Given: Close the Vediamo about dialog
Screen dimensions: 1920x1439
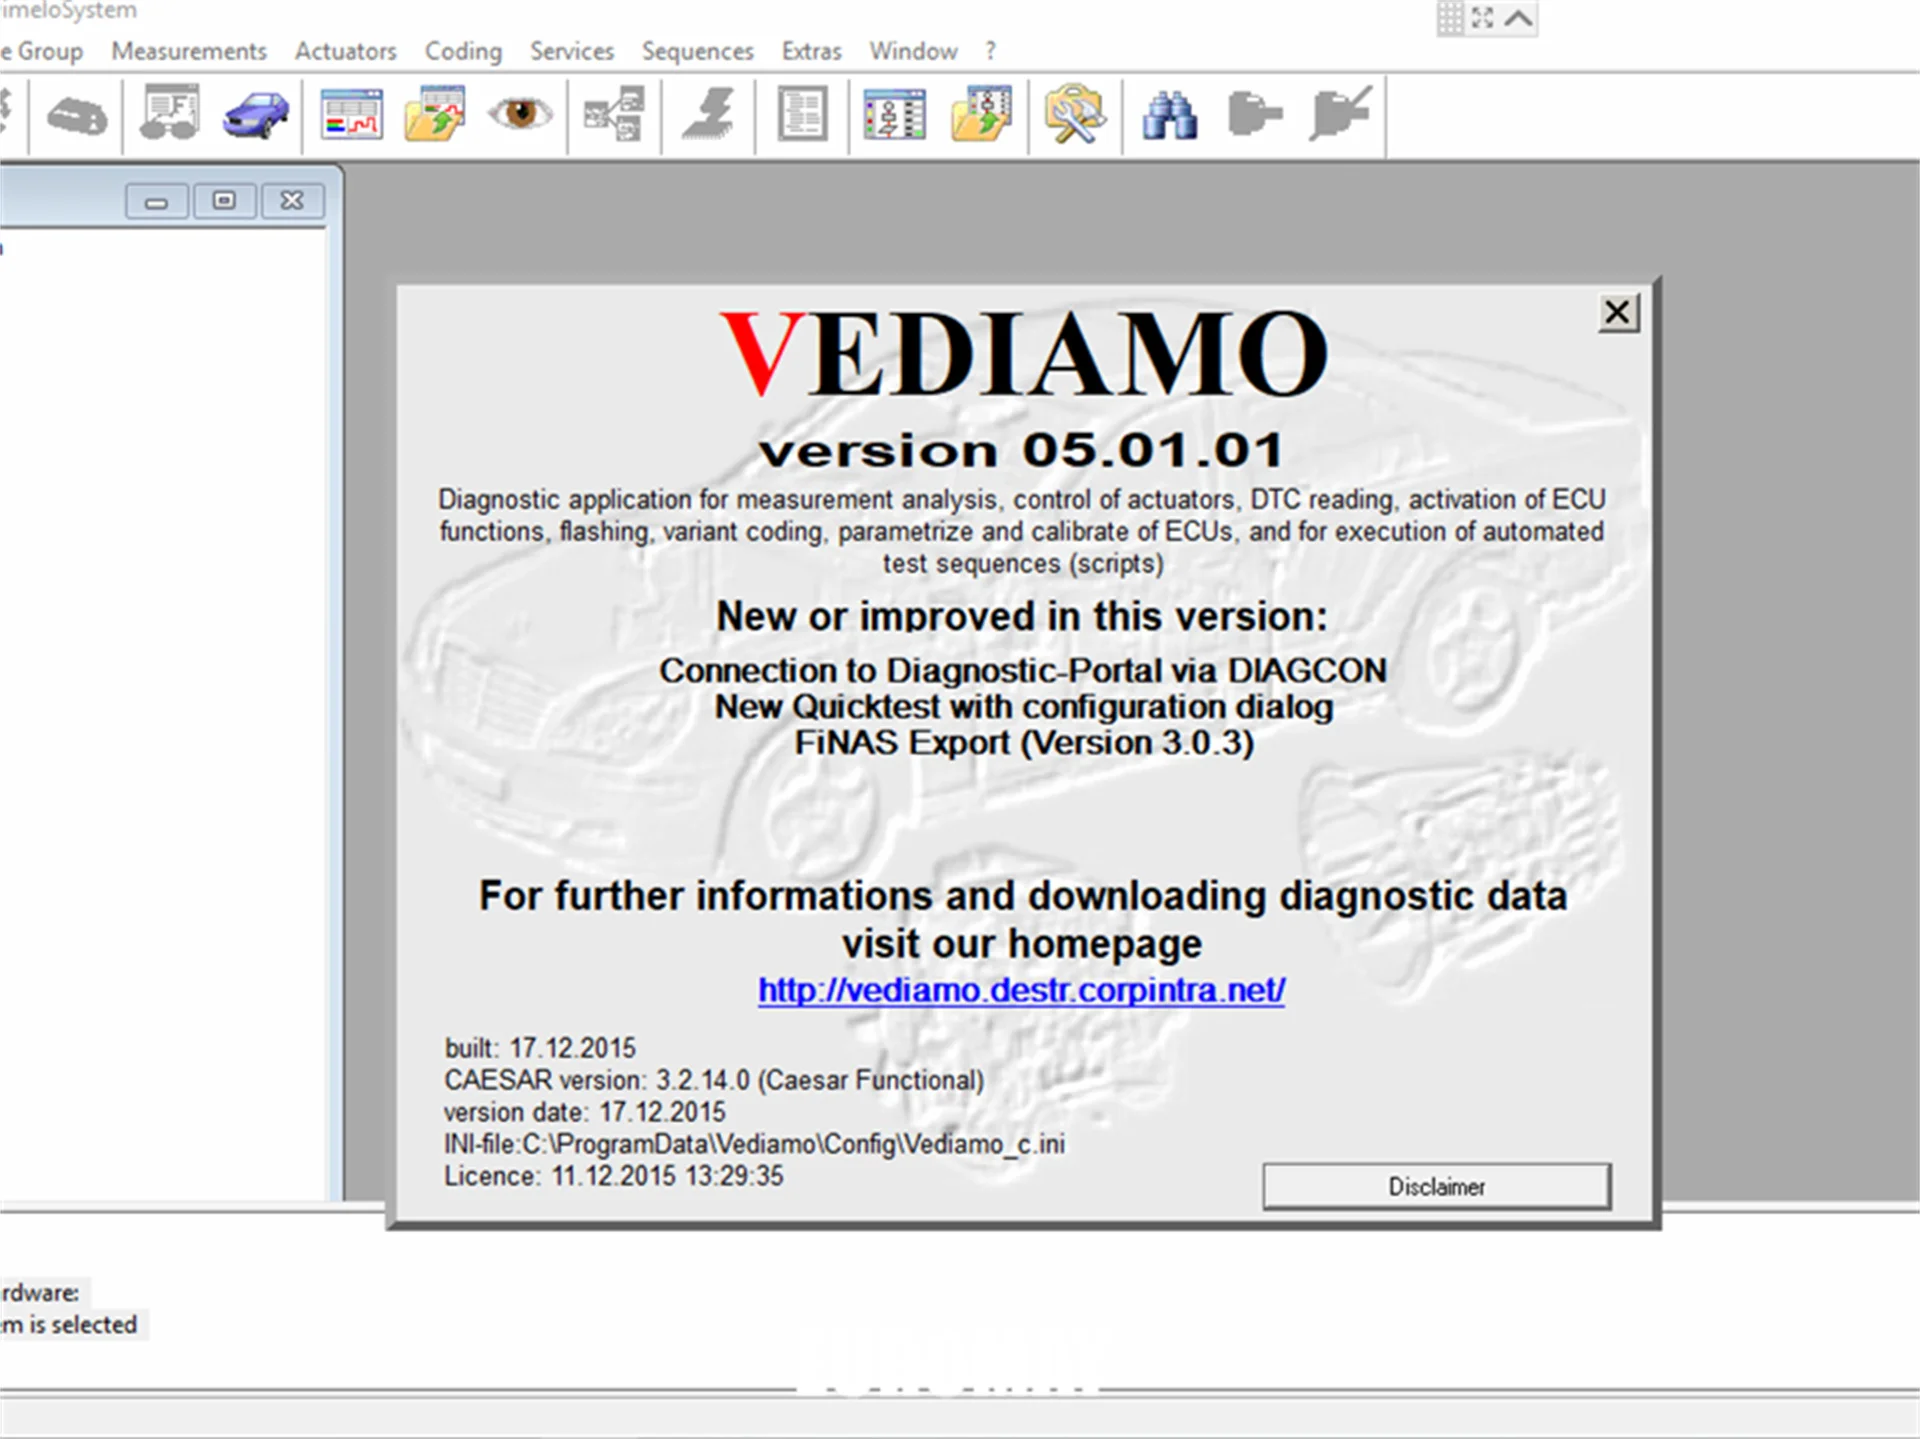Looking at the screenshot, I should pos(1617,313).
